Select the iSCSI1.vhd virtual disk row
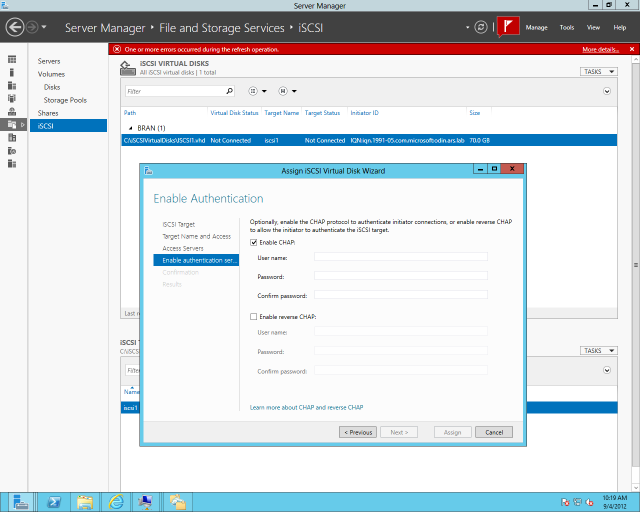The image size is (640, 512). (x=369, y=140)
